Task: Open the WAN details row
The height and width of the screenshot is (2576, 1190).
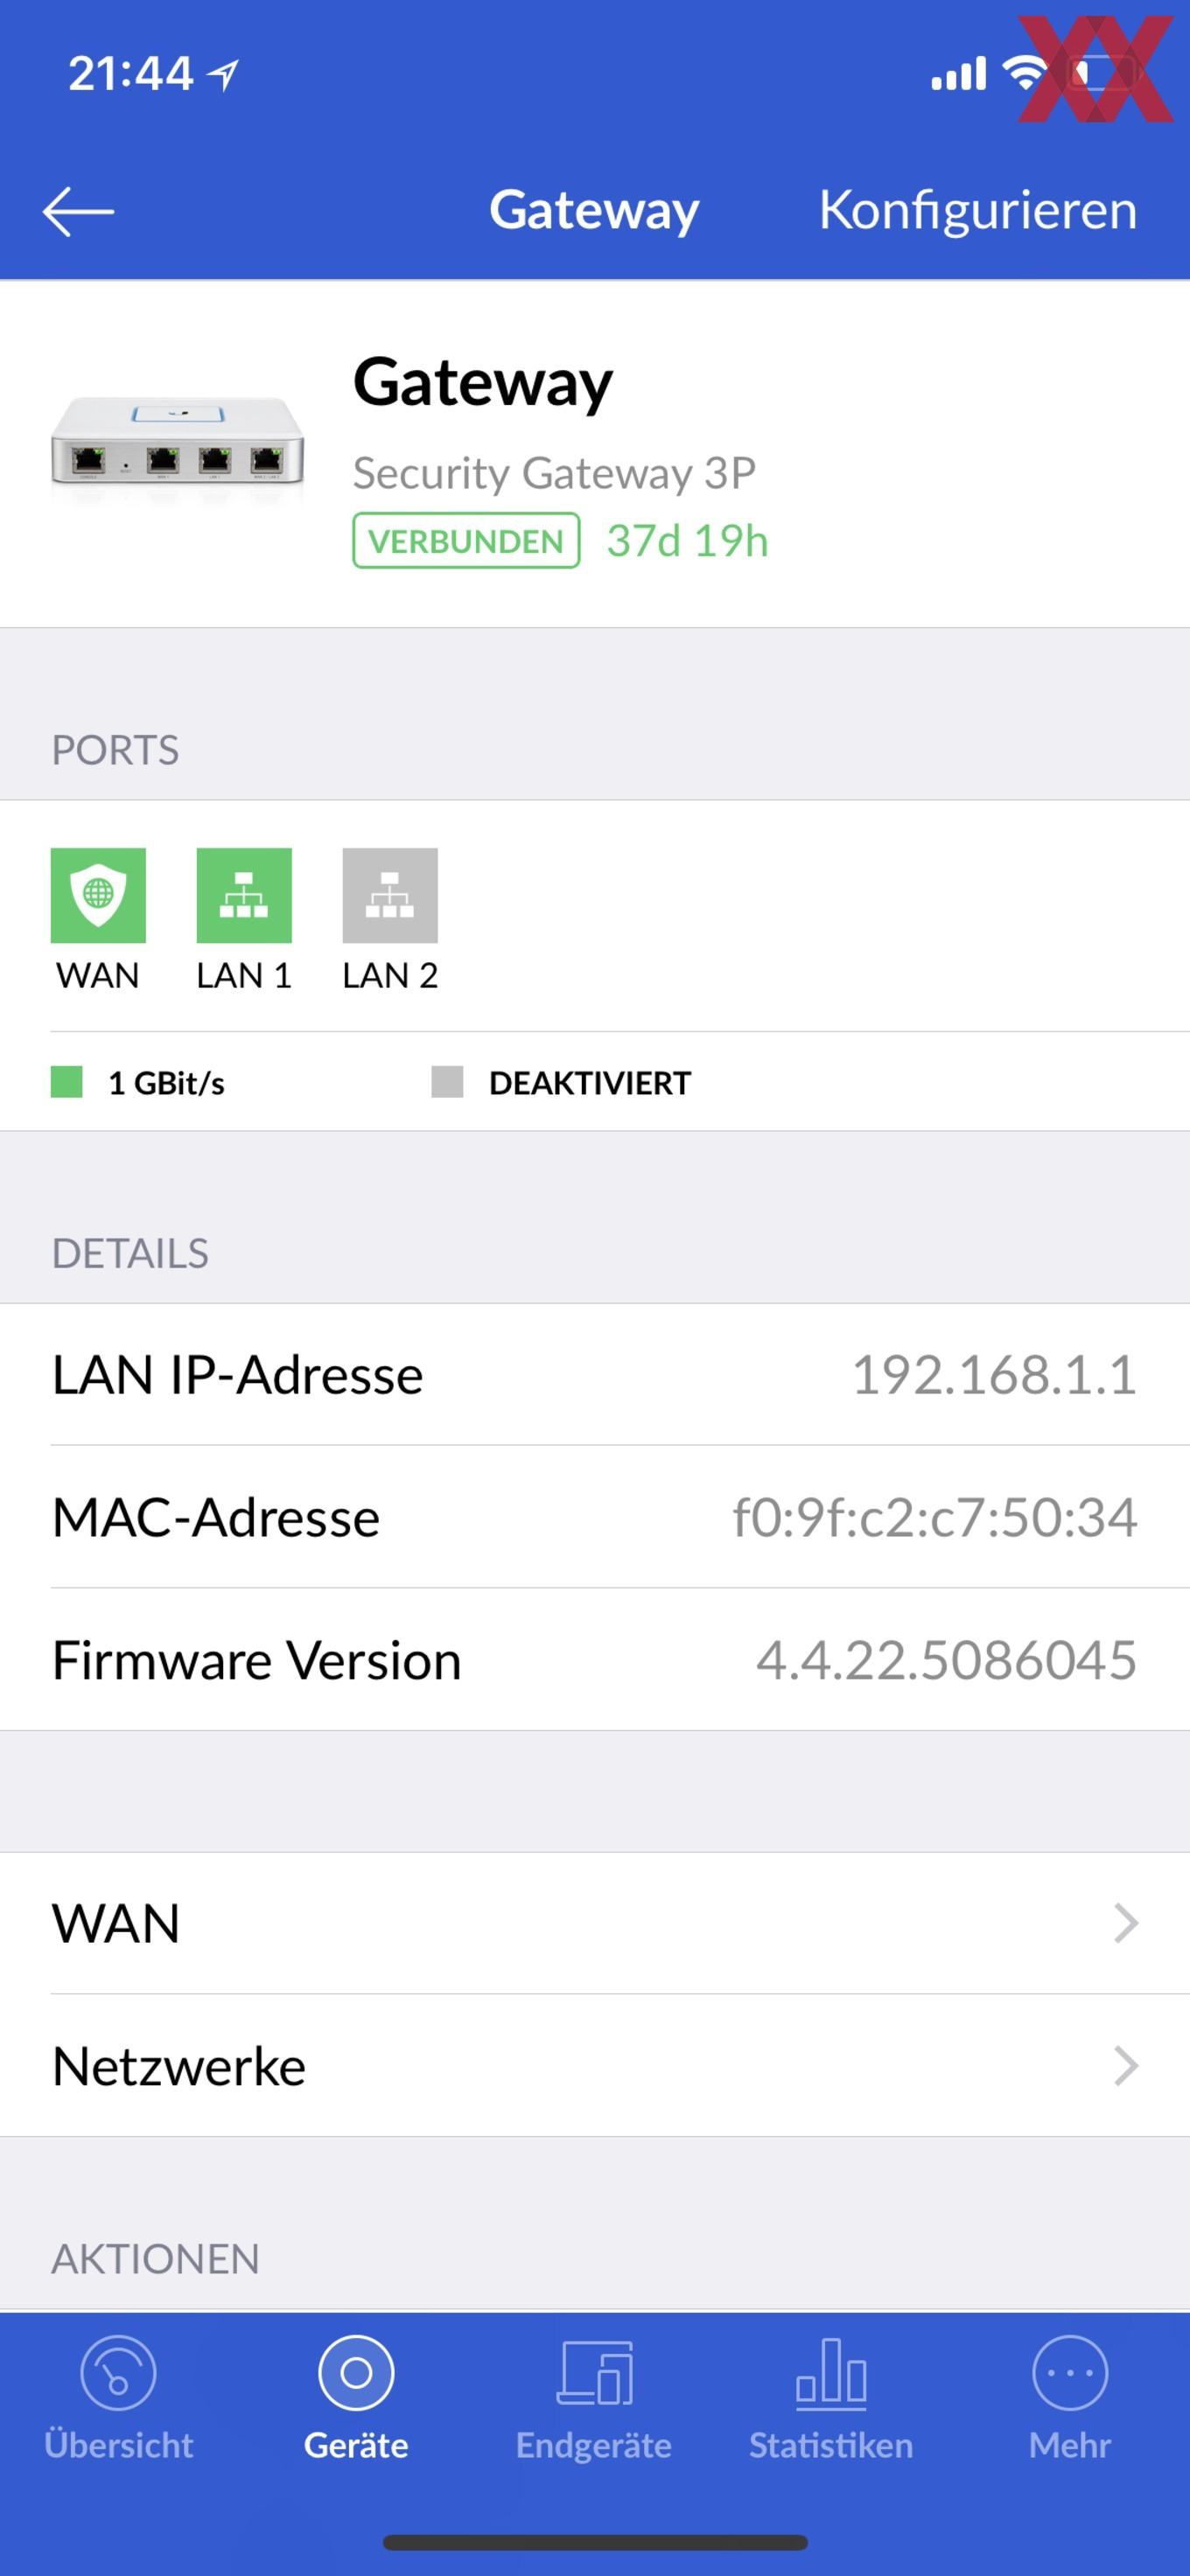Action: point(595,1923)
